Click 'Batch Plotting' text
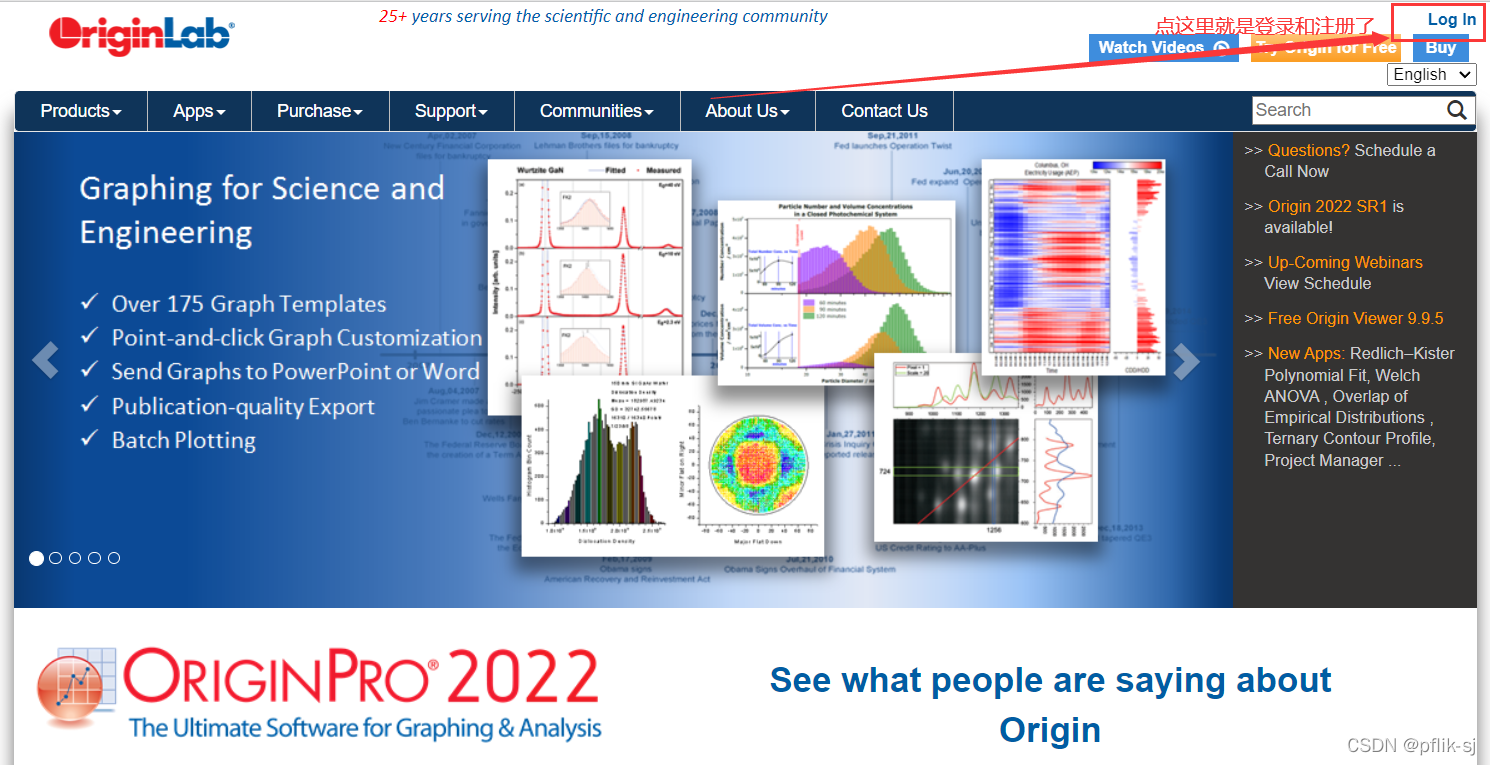Viewport: 1490px width, 765px height. click(184, 440)
